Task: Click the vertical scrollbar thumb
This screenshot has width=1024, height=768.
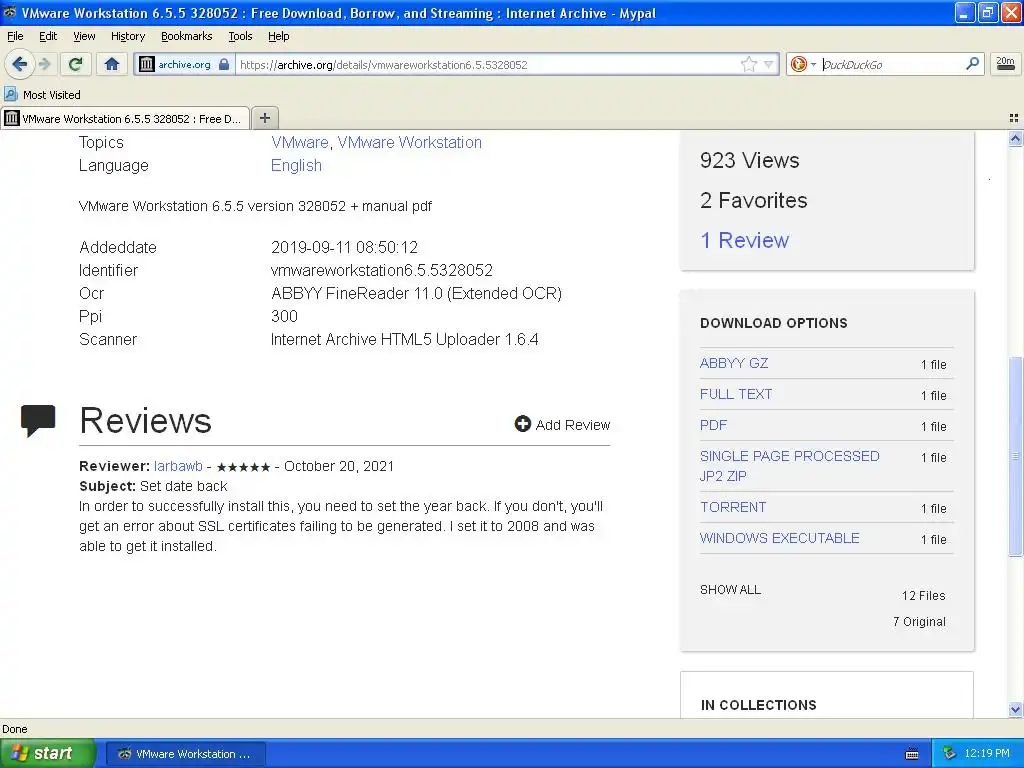Action: click(x=1015, y=456)
